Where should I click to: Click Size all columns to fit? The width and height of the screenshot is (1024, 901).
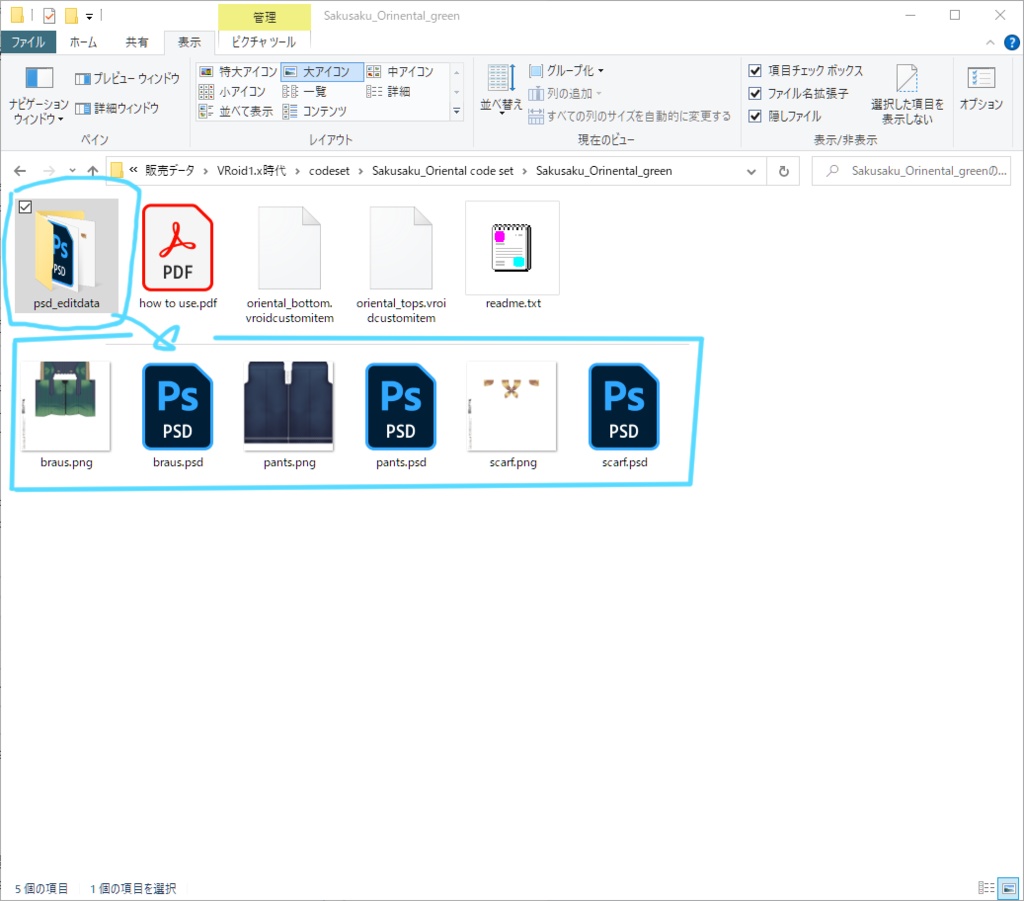[630, 116]
